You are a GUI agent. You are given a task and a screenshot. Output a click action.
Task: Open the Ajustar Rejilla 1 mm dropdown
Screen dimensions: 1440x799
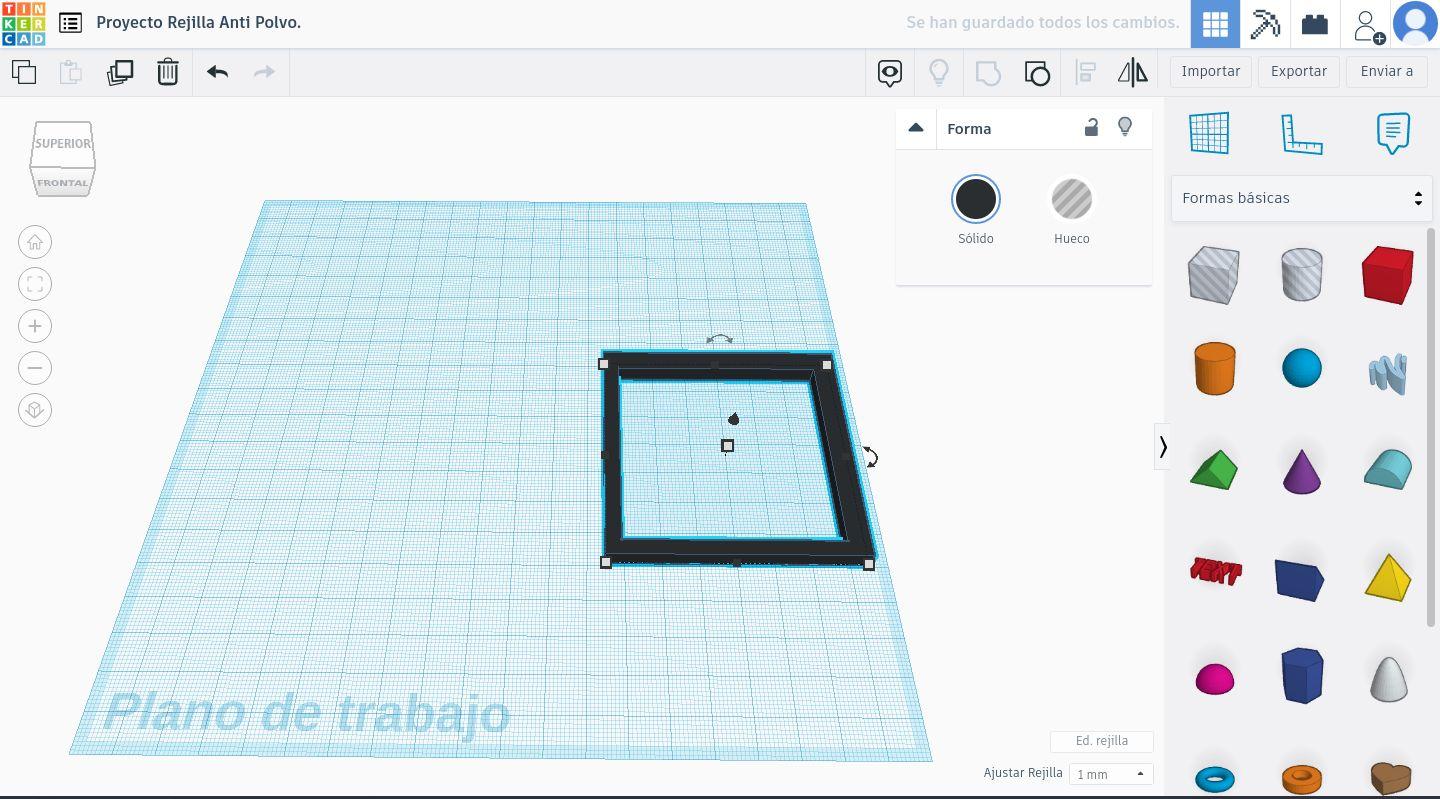(x=1110, y=774)
